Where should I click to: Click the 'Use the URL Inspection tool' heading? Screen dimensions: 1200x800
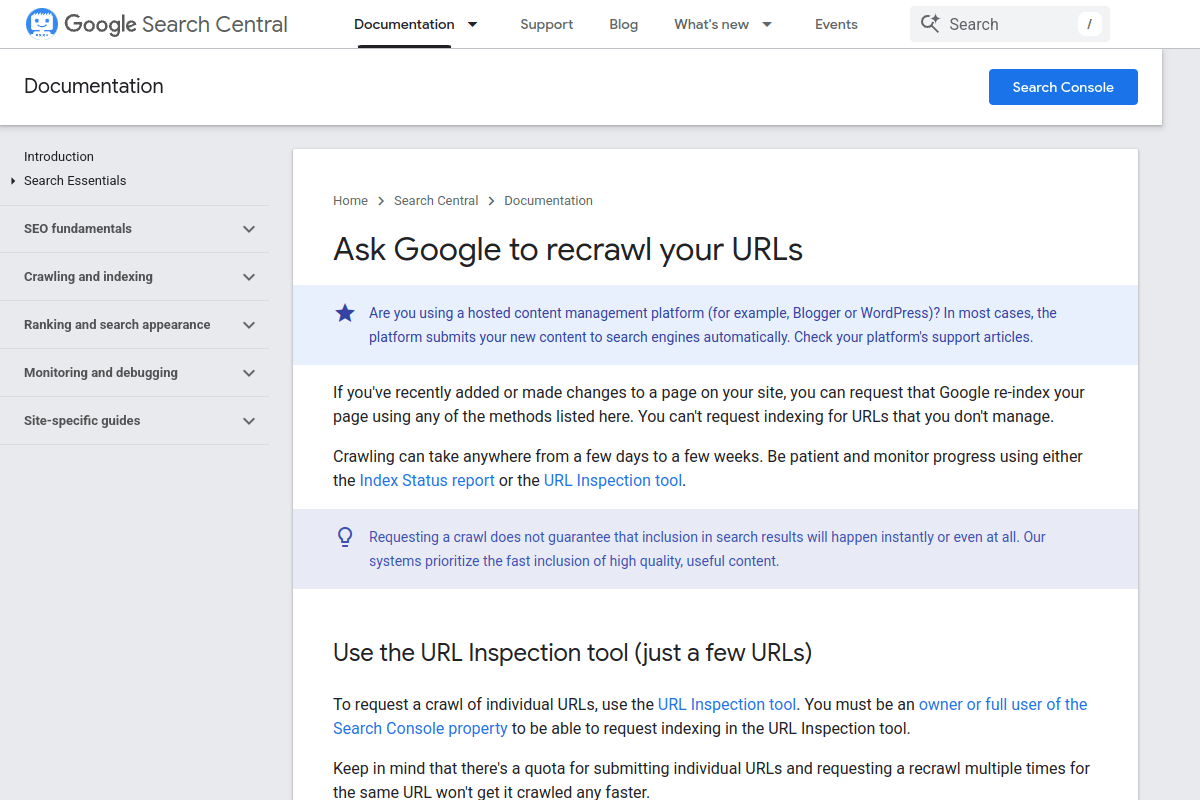pyautogui.click(x=572, y=653)
